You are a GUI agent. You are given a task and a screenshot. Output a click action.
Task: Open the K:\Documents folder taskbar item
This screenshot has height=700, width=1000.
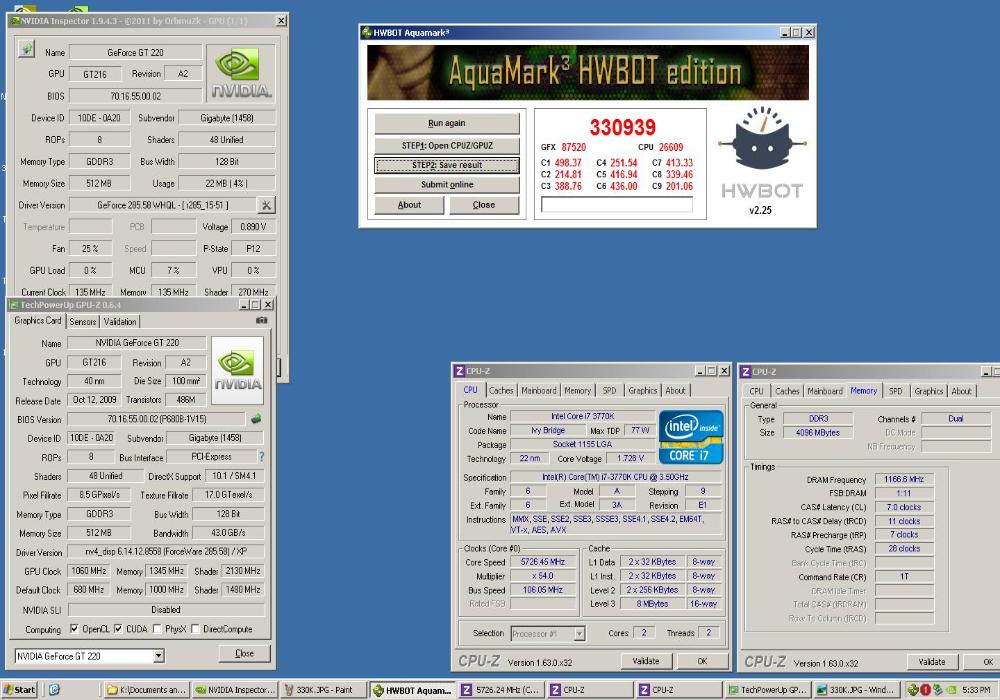coord(146,689)
